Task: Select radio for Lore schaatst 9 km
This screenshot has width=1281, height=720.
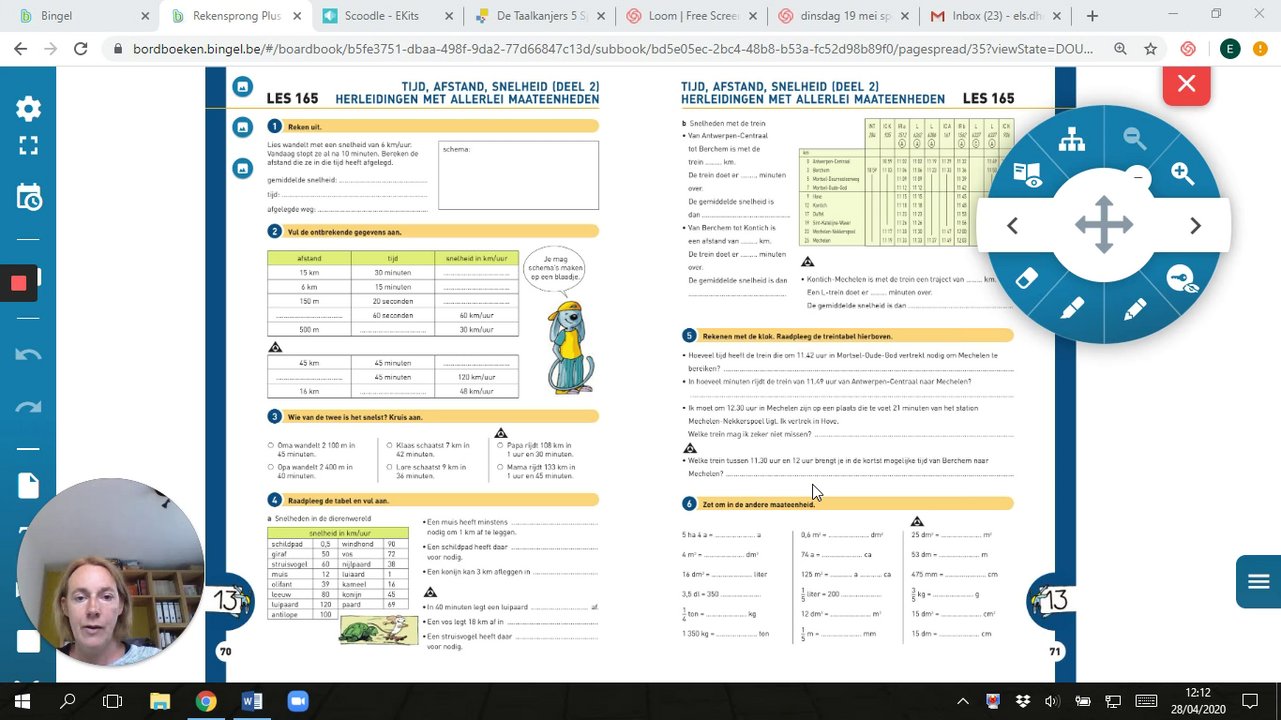Action: (x=390, y=467)
